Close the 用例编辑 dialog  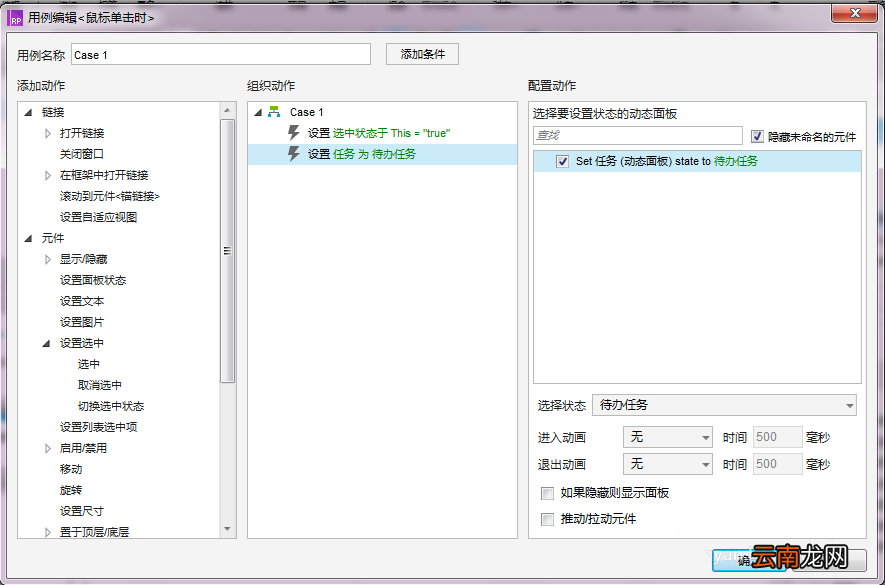point(855,14)
